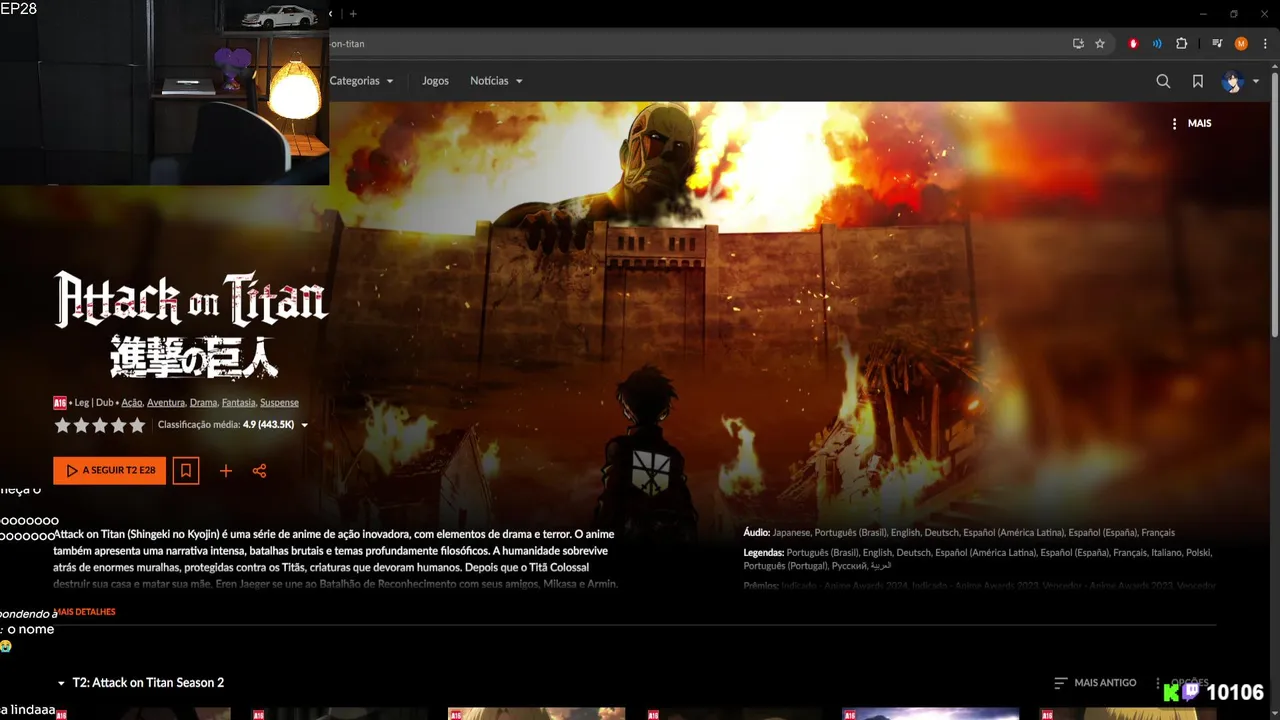1280x720 pixels.
Task: Open the Ação genre link
Action: (132, 403)
